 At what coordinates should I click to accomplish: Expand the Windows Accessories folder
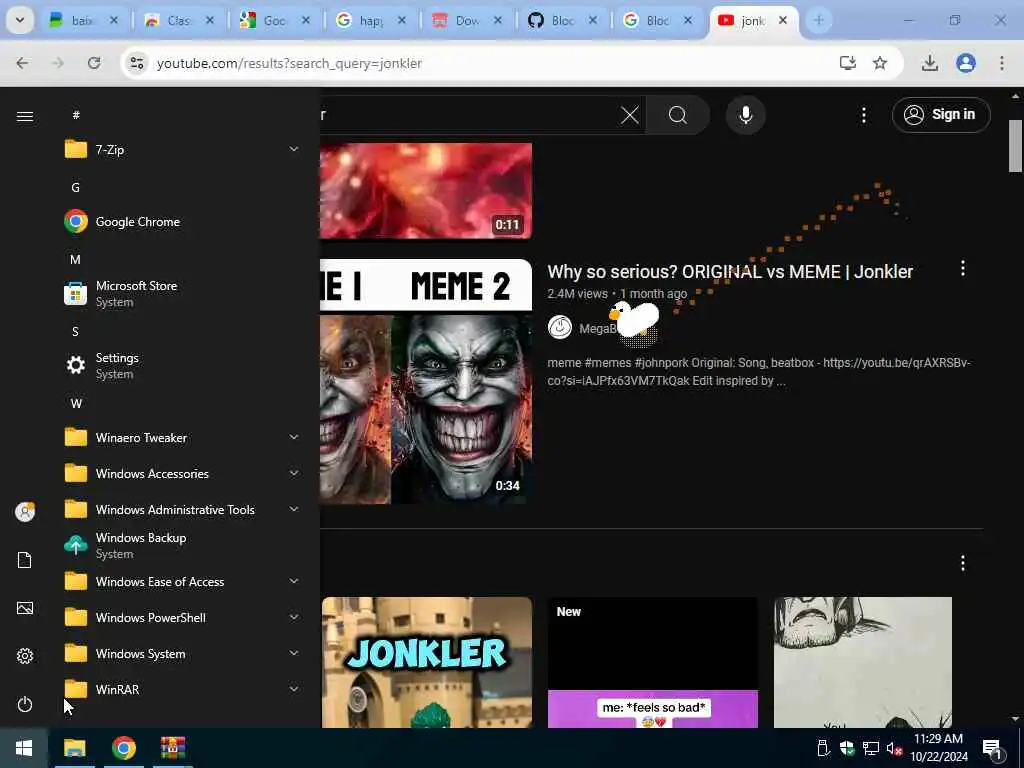182,473
